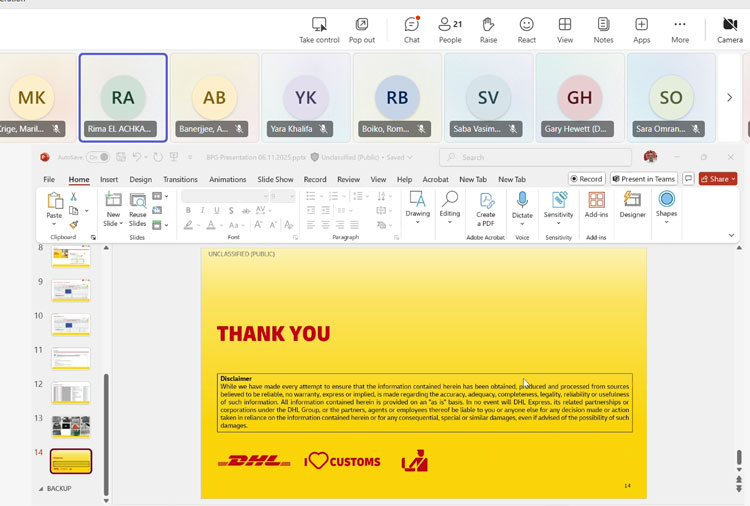Image resolution: width=750 pixels, height=506 pixels.
Task: Open the Slide Show tab
Action: [275, 180]
